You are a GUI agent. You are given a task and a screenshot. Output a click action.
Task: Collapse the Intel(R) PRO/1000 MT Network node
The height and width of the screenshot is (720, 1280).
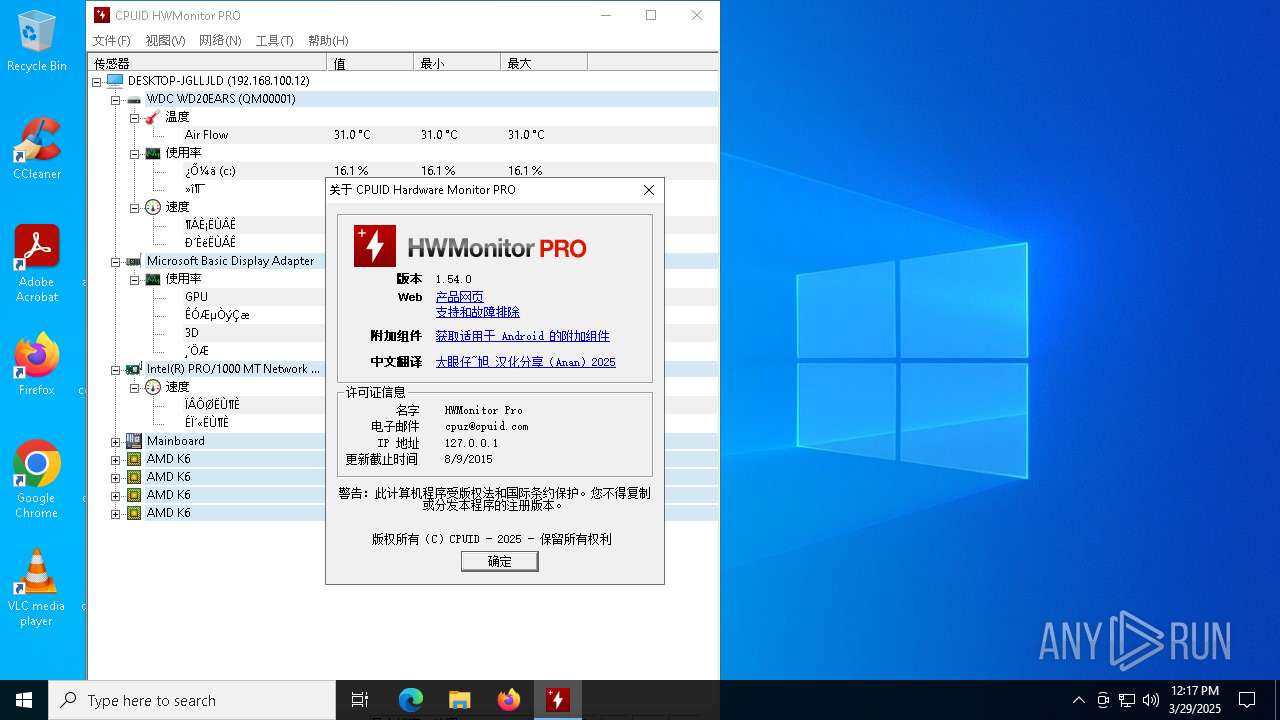click(115, 369)
